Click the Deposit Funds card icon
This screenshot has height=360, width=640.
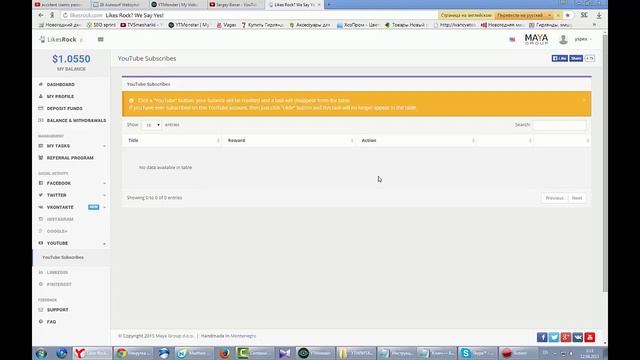40,108
